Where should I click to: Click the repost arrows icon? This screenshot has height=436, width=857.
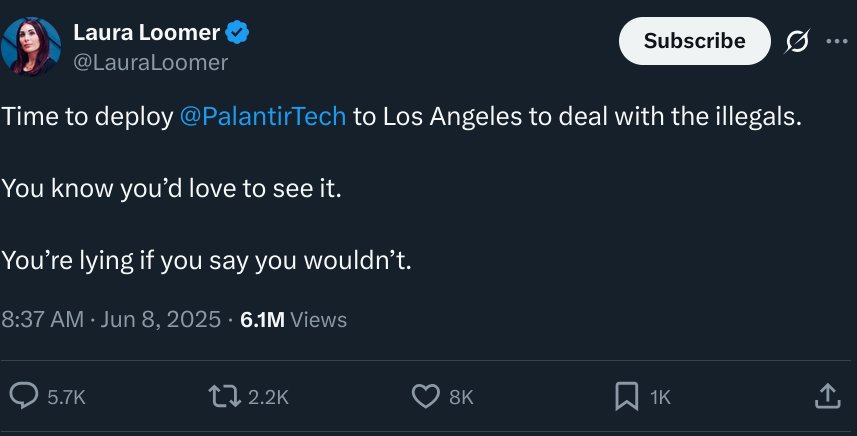click(x=225, y=397)
